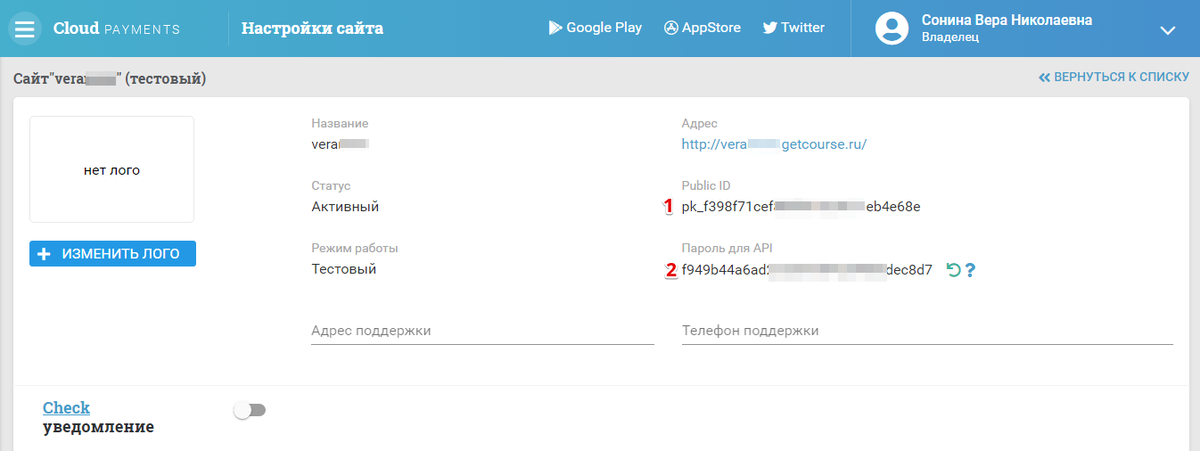This screenshot has width=1200, height=451.
Task: Focus the Адрес поддержки input field
Action: [x=482, y=331]
